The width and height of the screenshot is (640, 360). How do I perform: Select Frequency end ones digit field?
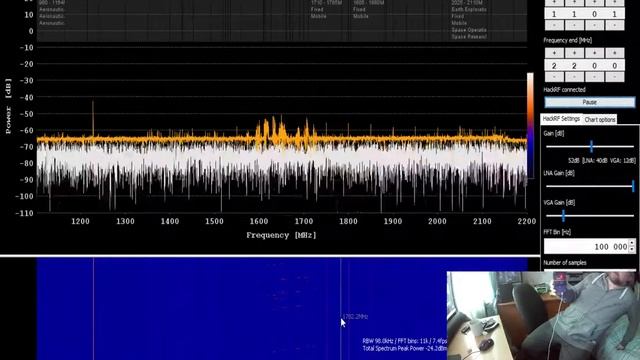click(x=614, y=65)
